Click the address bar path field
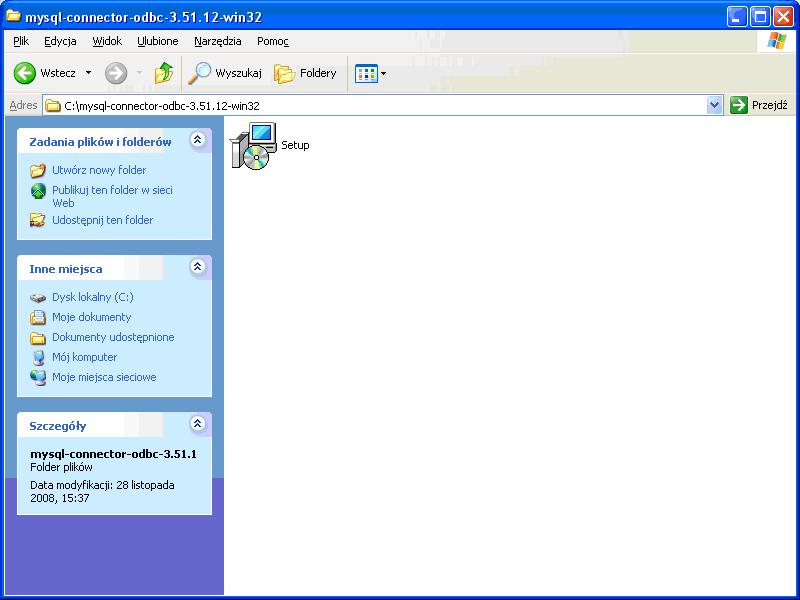The width and height of the screenshot is (800, 600). point(380,105)
